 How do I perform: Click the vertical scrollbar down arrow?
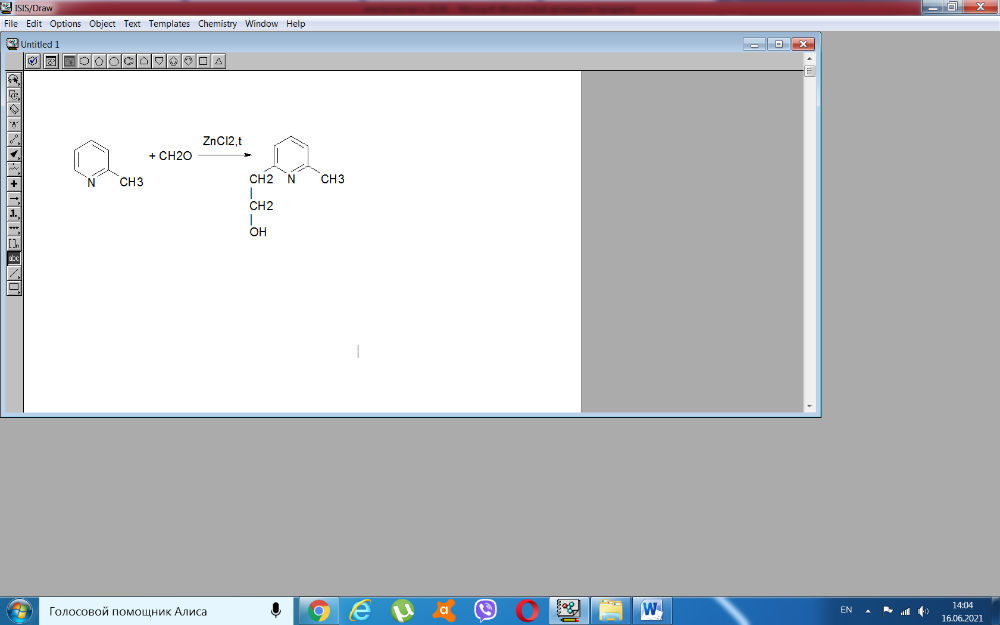(x=810, y=406)
